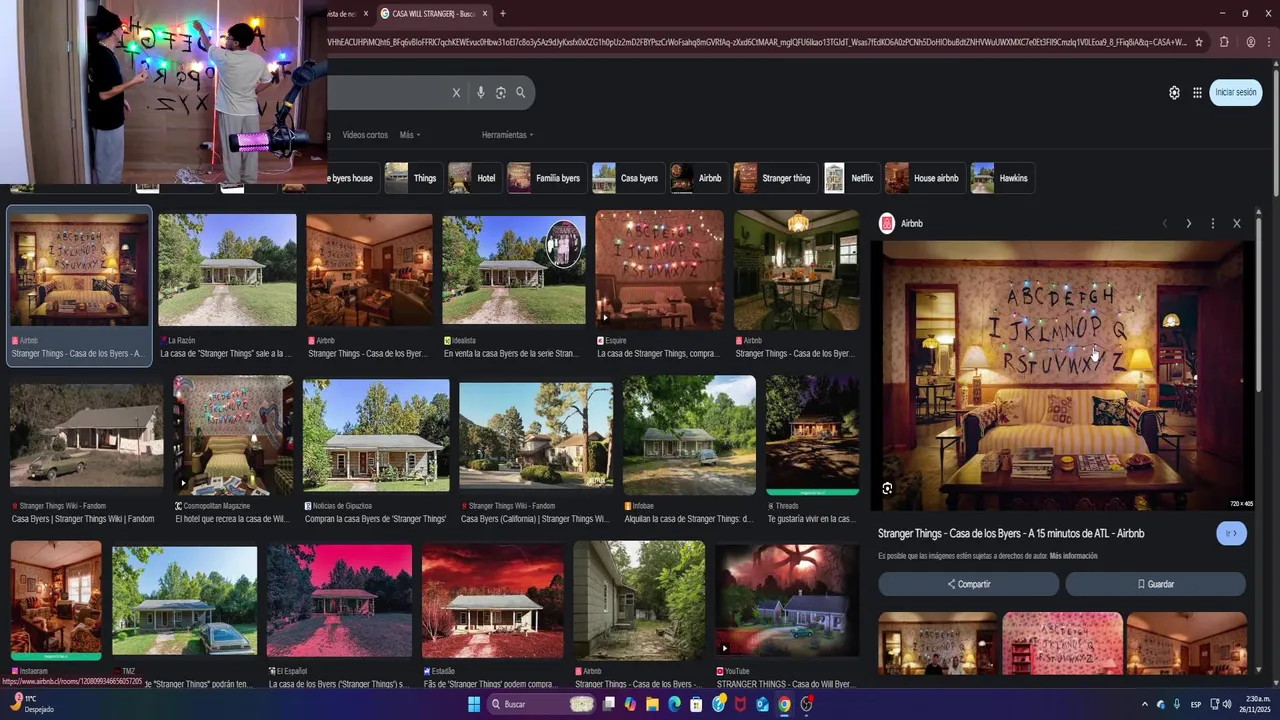
Task: Open McAfee from the taskbar
Action: [x=740, y=704]
